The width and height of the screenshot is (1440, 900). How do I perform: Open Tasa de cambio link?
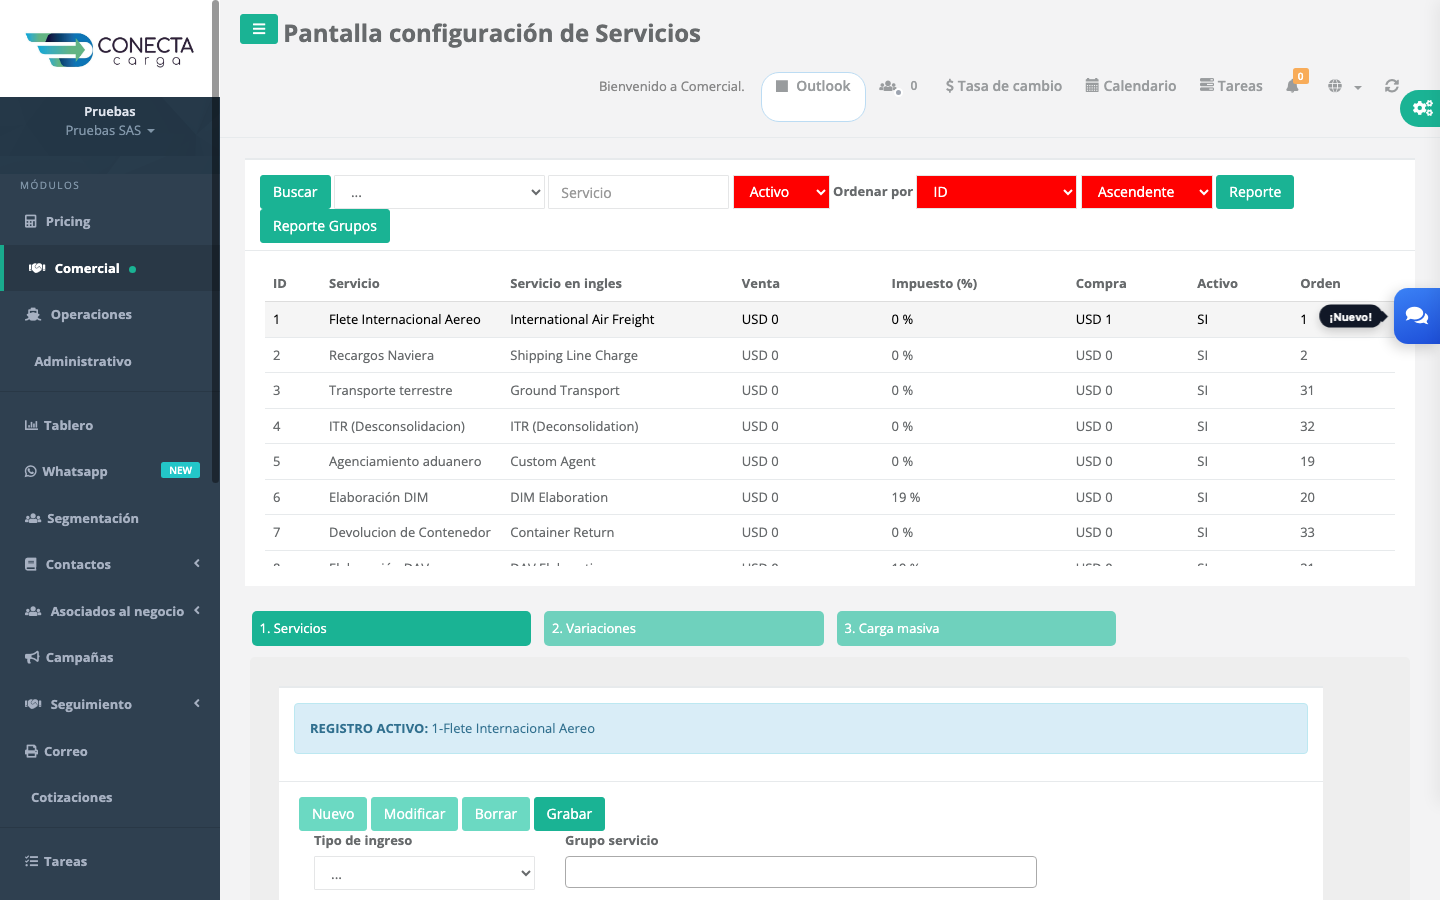point(1004,86)
